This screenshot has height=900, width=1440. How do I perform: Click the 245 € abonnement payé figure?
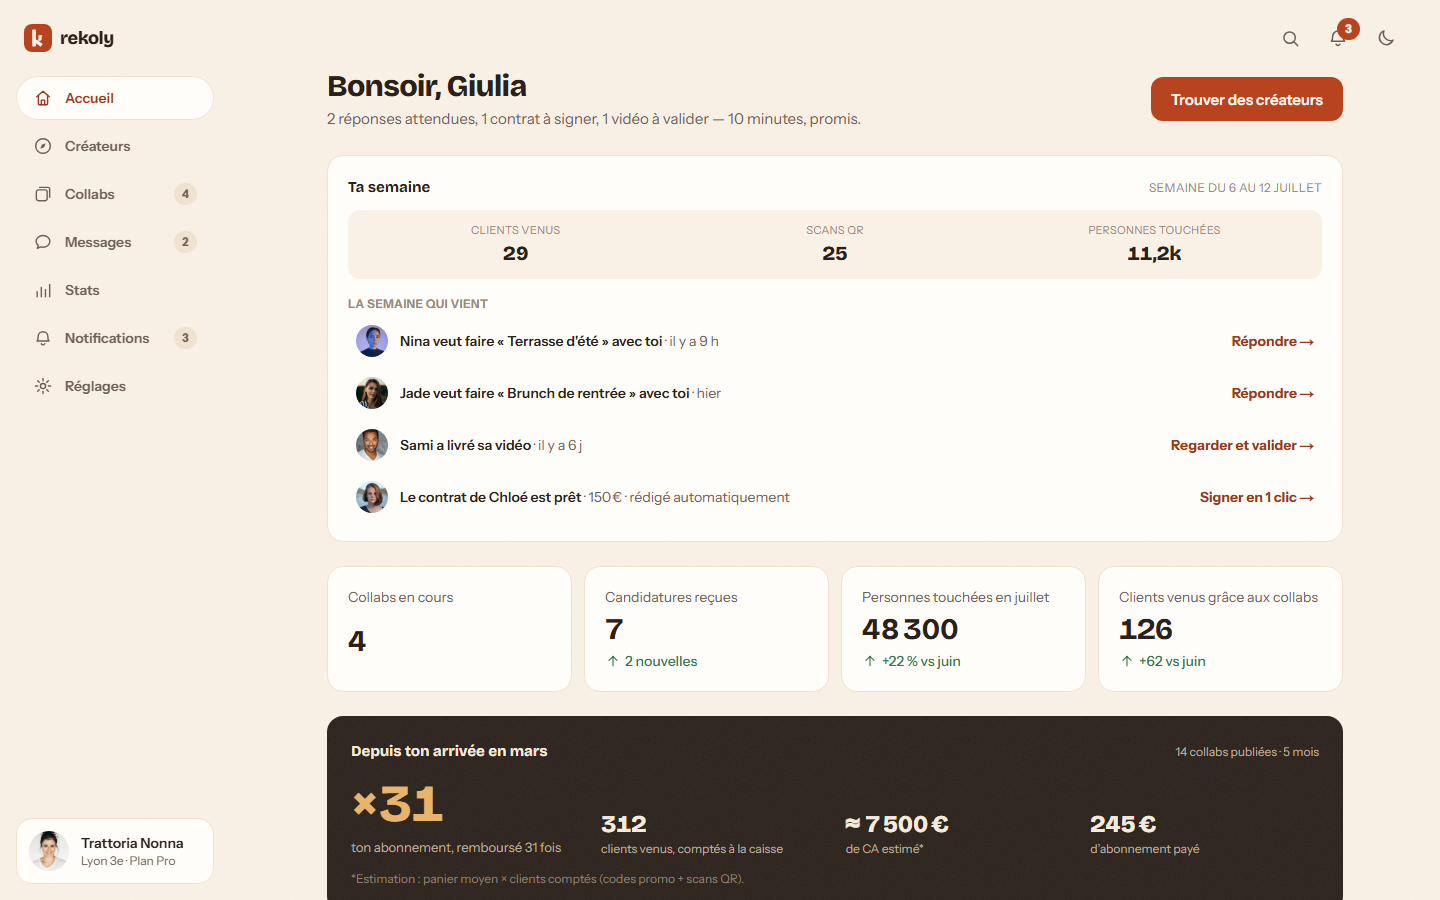click(x=1123, y=824)
